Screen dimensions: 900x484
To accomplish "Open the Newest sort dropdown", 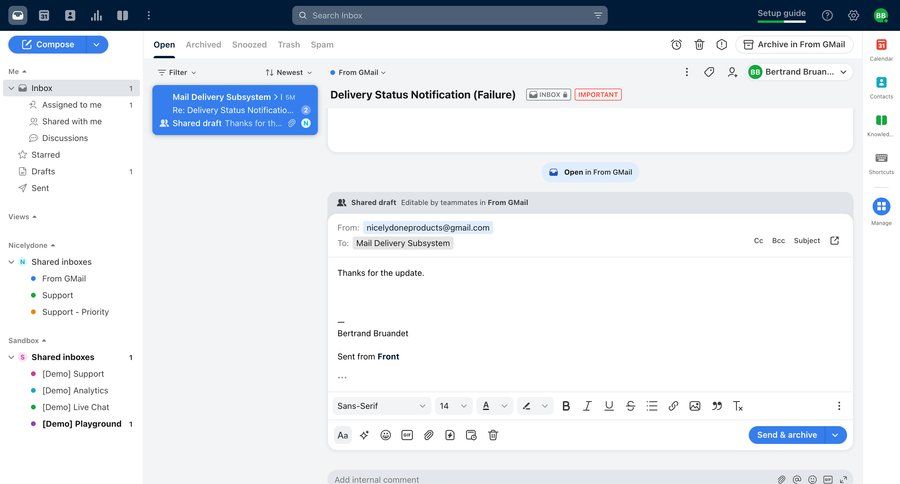I will pos(289,72).
